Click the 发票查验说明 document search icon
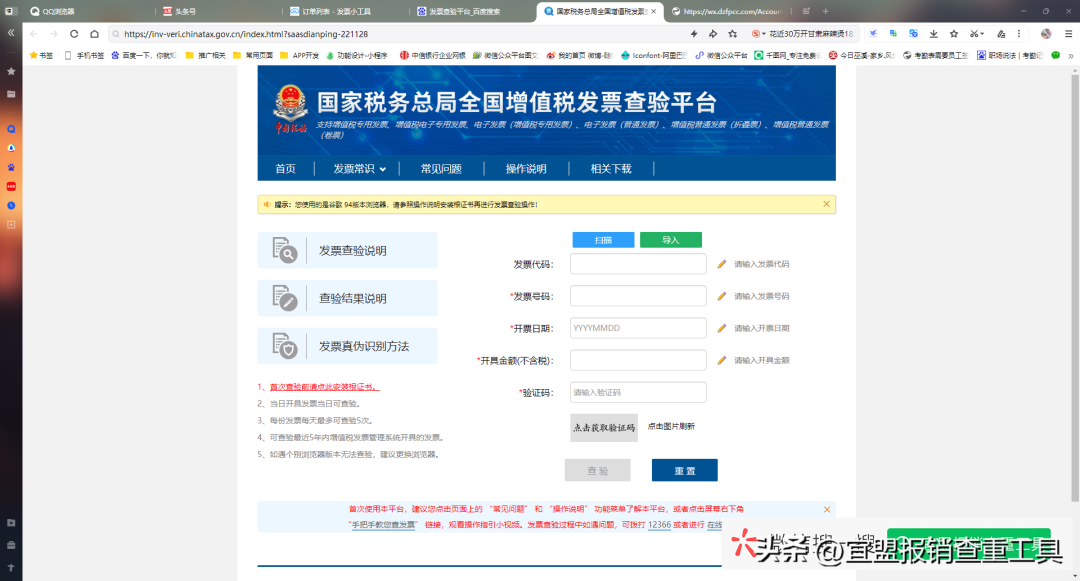 tap(284, 250)
